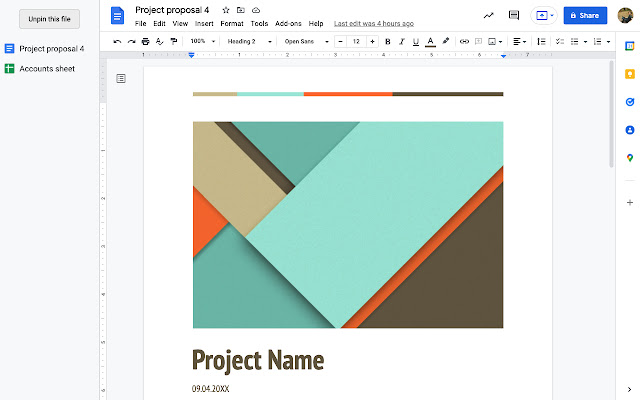The width and height of the screenshot is (640, 400).
Task: Select the geometric cover image
Action: 348,225
